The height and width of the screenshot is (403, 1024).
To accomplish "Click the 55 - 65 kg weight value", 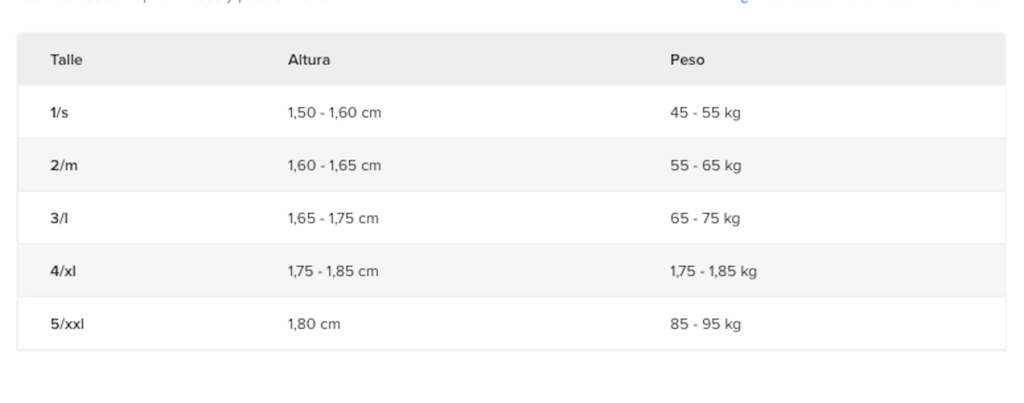I will tap(706, 165).
